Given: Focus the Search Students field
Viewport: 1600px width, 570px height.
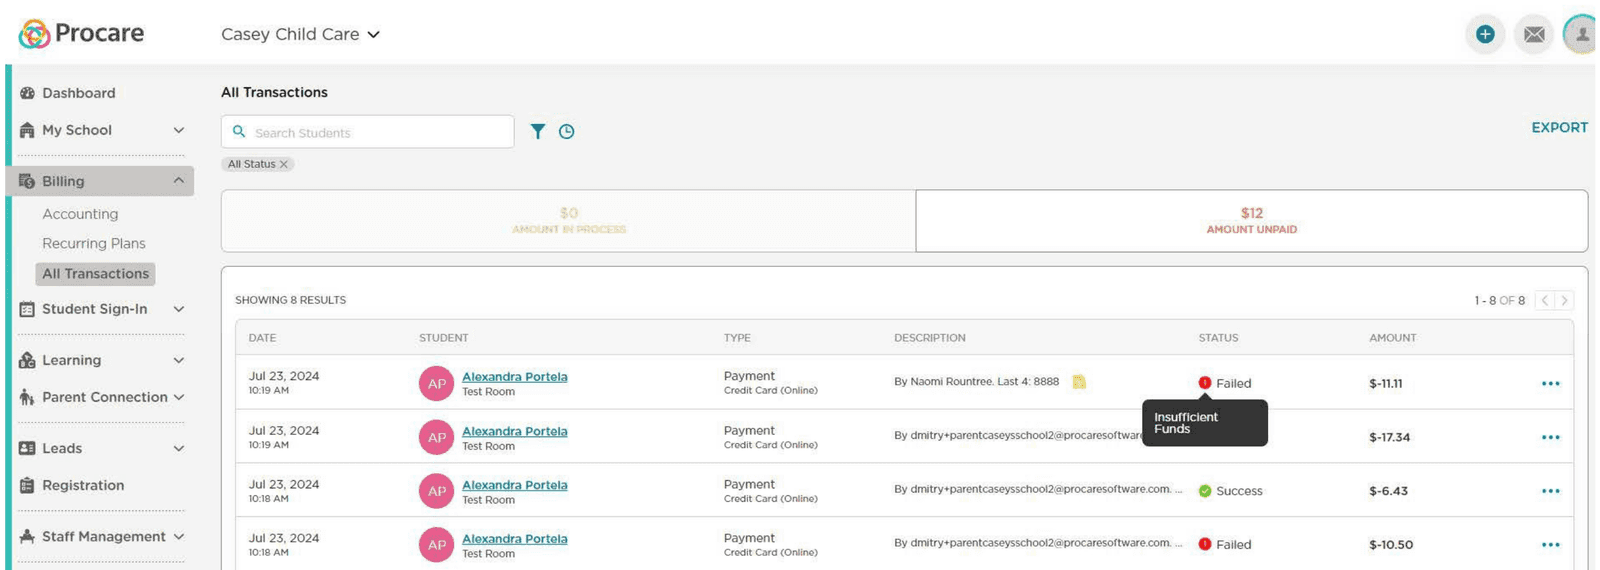Looking at the screenshot, I should pos(368,132).
